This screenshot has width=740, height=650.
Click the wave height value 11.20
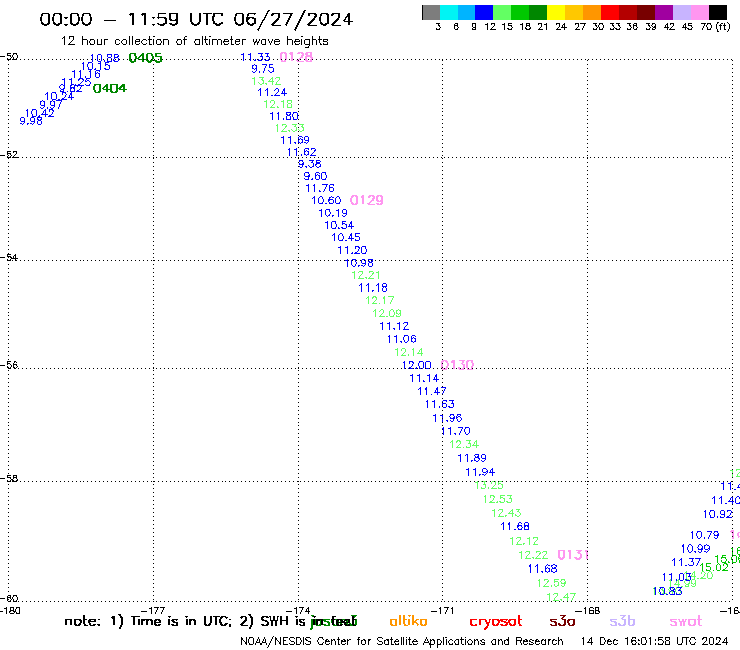click(352, 250)
